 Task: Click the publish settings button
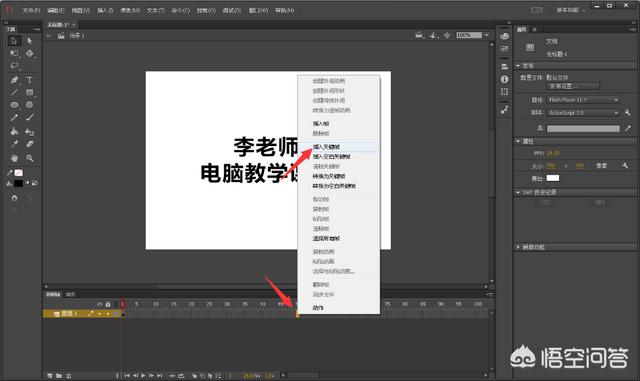coord(573,86)
